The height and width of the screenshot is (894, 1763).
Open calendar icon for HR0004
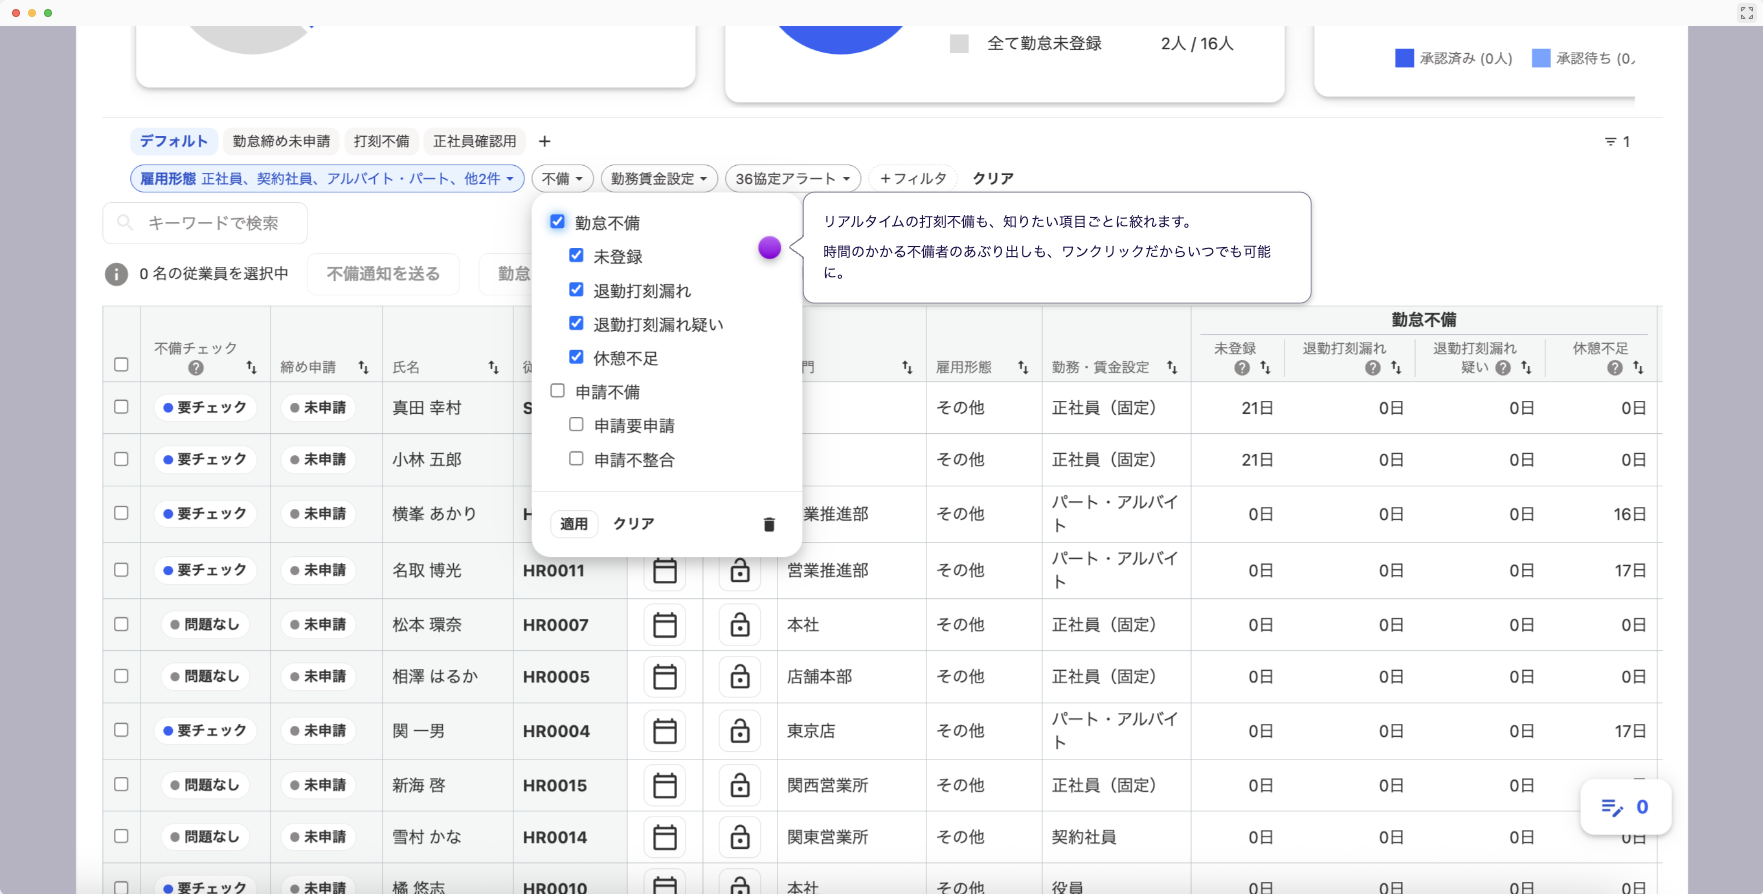pyautogui.click(x=665, y=731)
